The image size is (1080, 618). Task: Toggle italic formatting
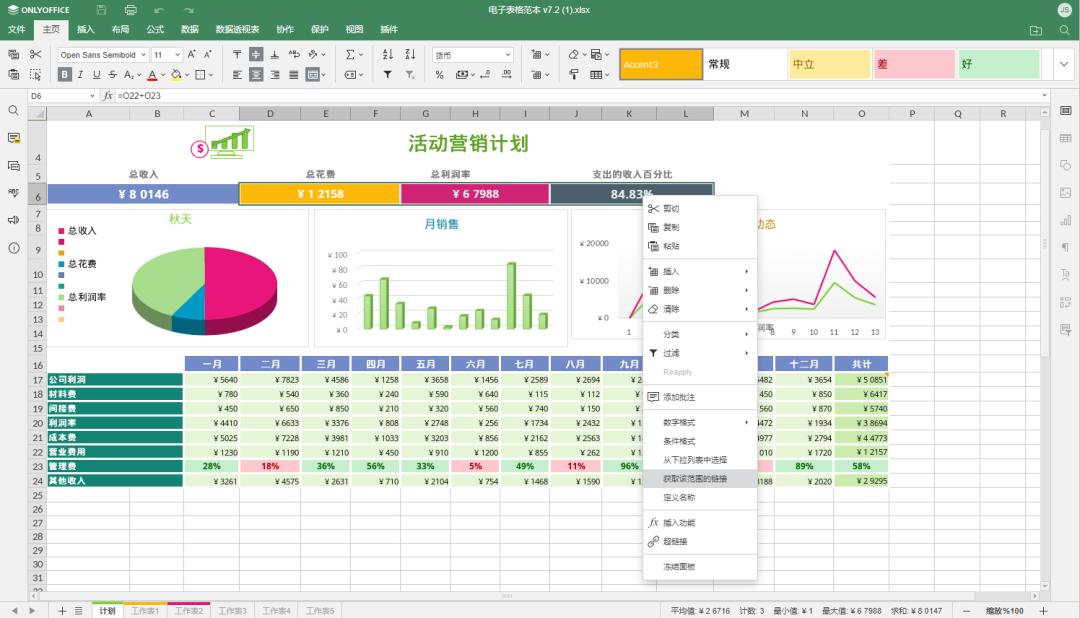point(79,74)
